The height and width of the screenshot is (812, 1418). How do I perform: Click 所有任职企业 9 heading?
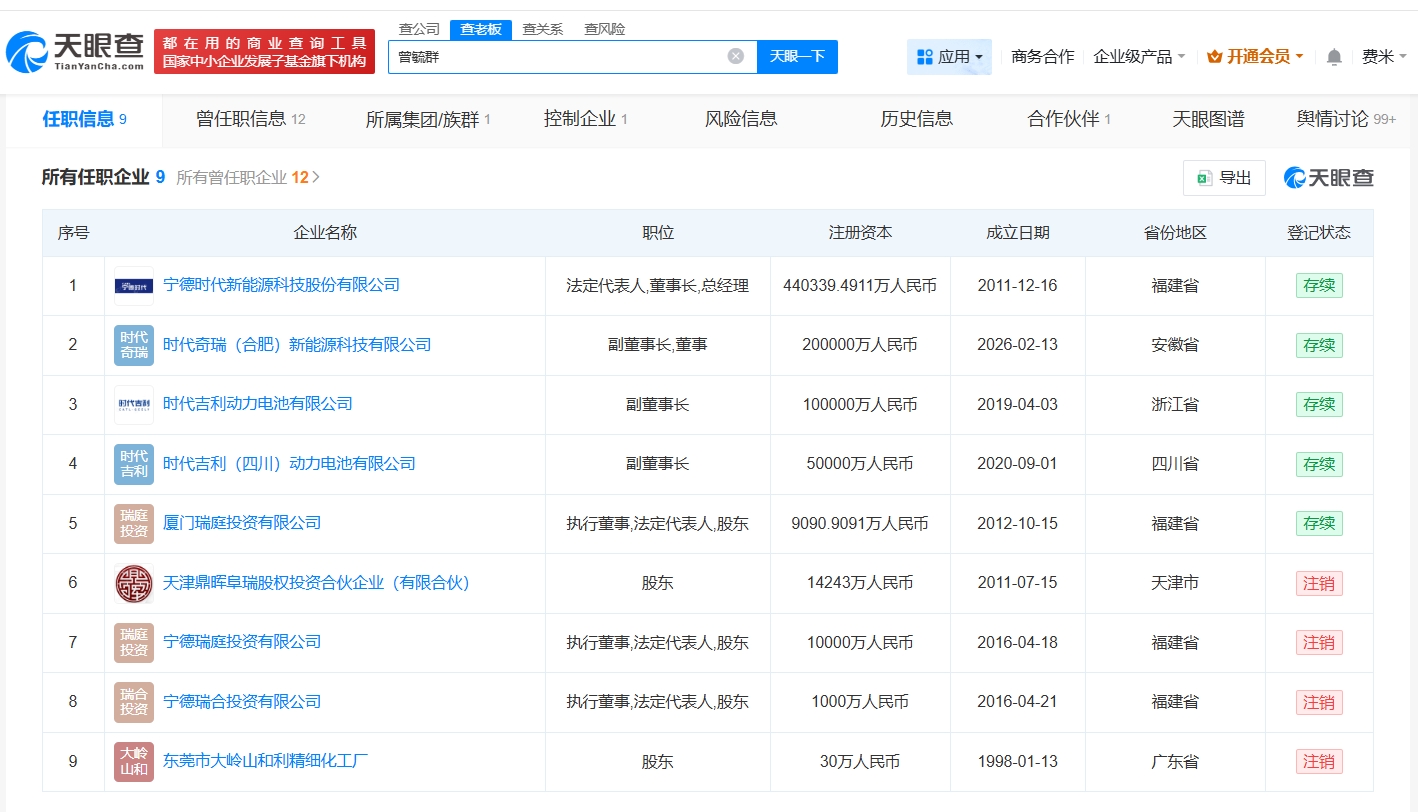pyautogui.click(x=103, y=178)
